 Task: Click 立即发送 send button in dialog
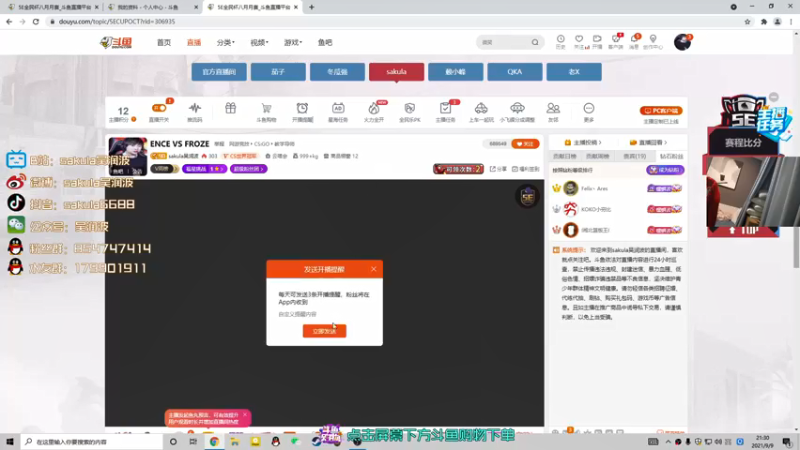pos(324,331)
